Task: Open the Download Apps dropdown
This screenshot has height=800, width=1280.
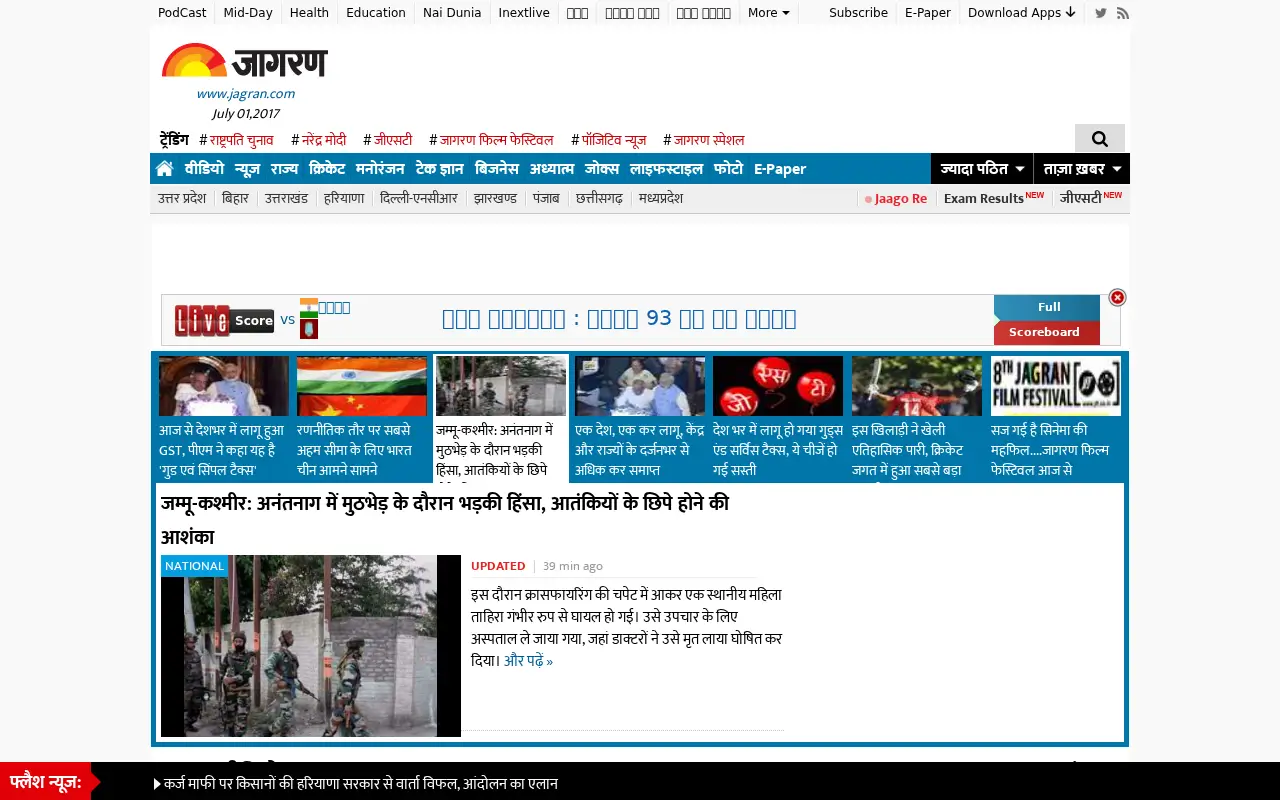Action: click(x=1022, y=13)
